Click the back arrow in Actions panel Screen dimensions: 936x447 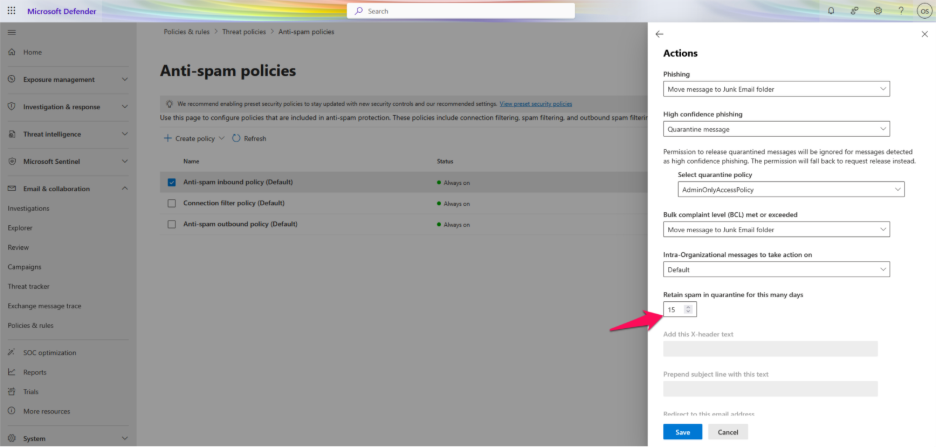pyautogui.click(x=659, y=34)
